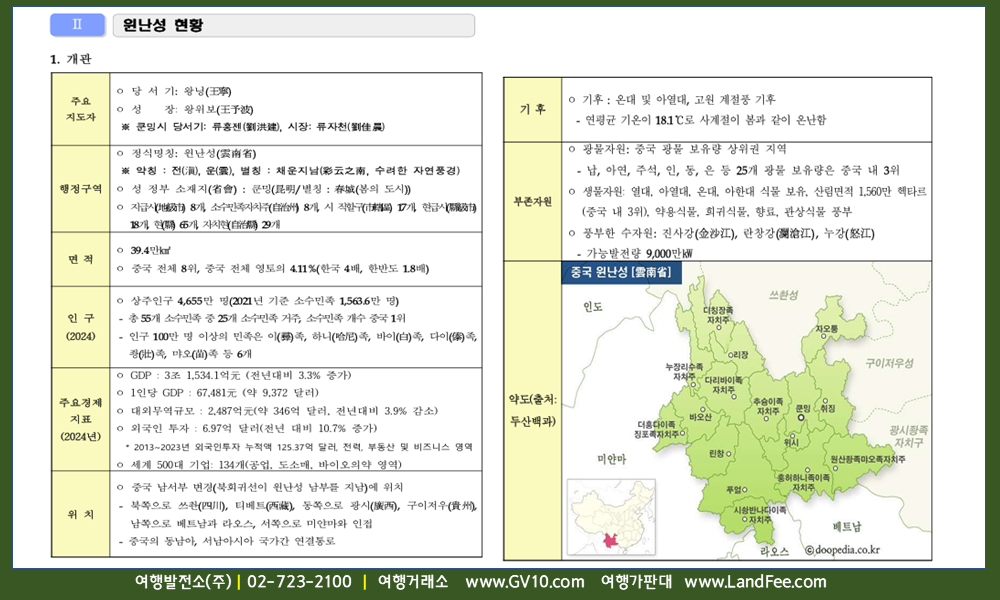Select the '베트남' map label
1000x600 pixels.
pos(847,527)
